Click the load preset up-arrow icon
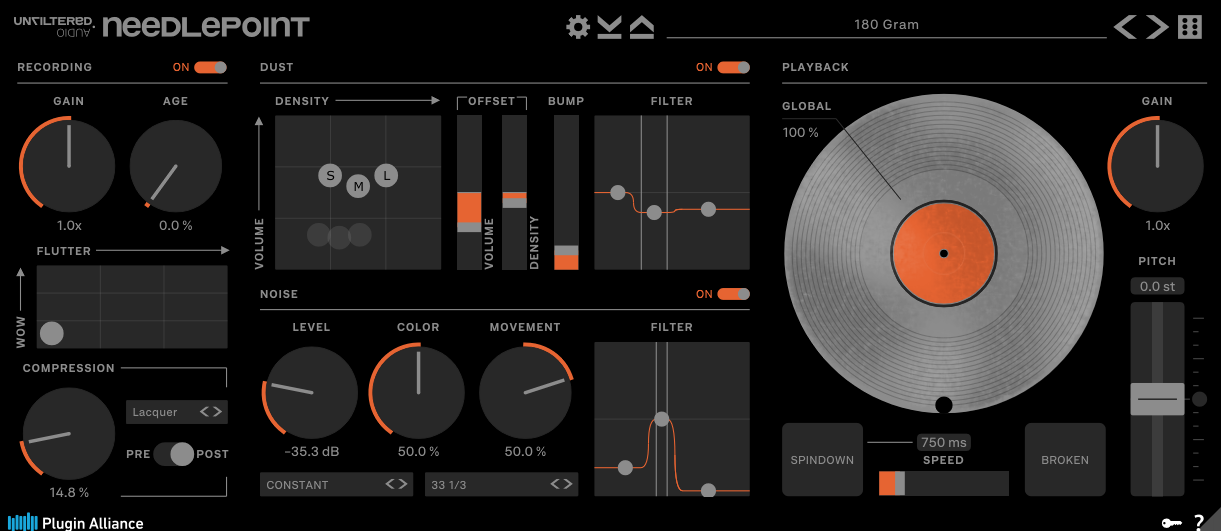This screenshot has width=1221, height=531. click(642, 27)
